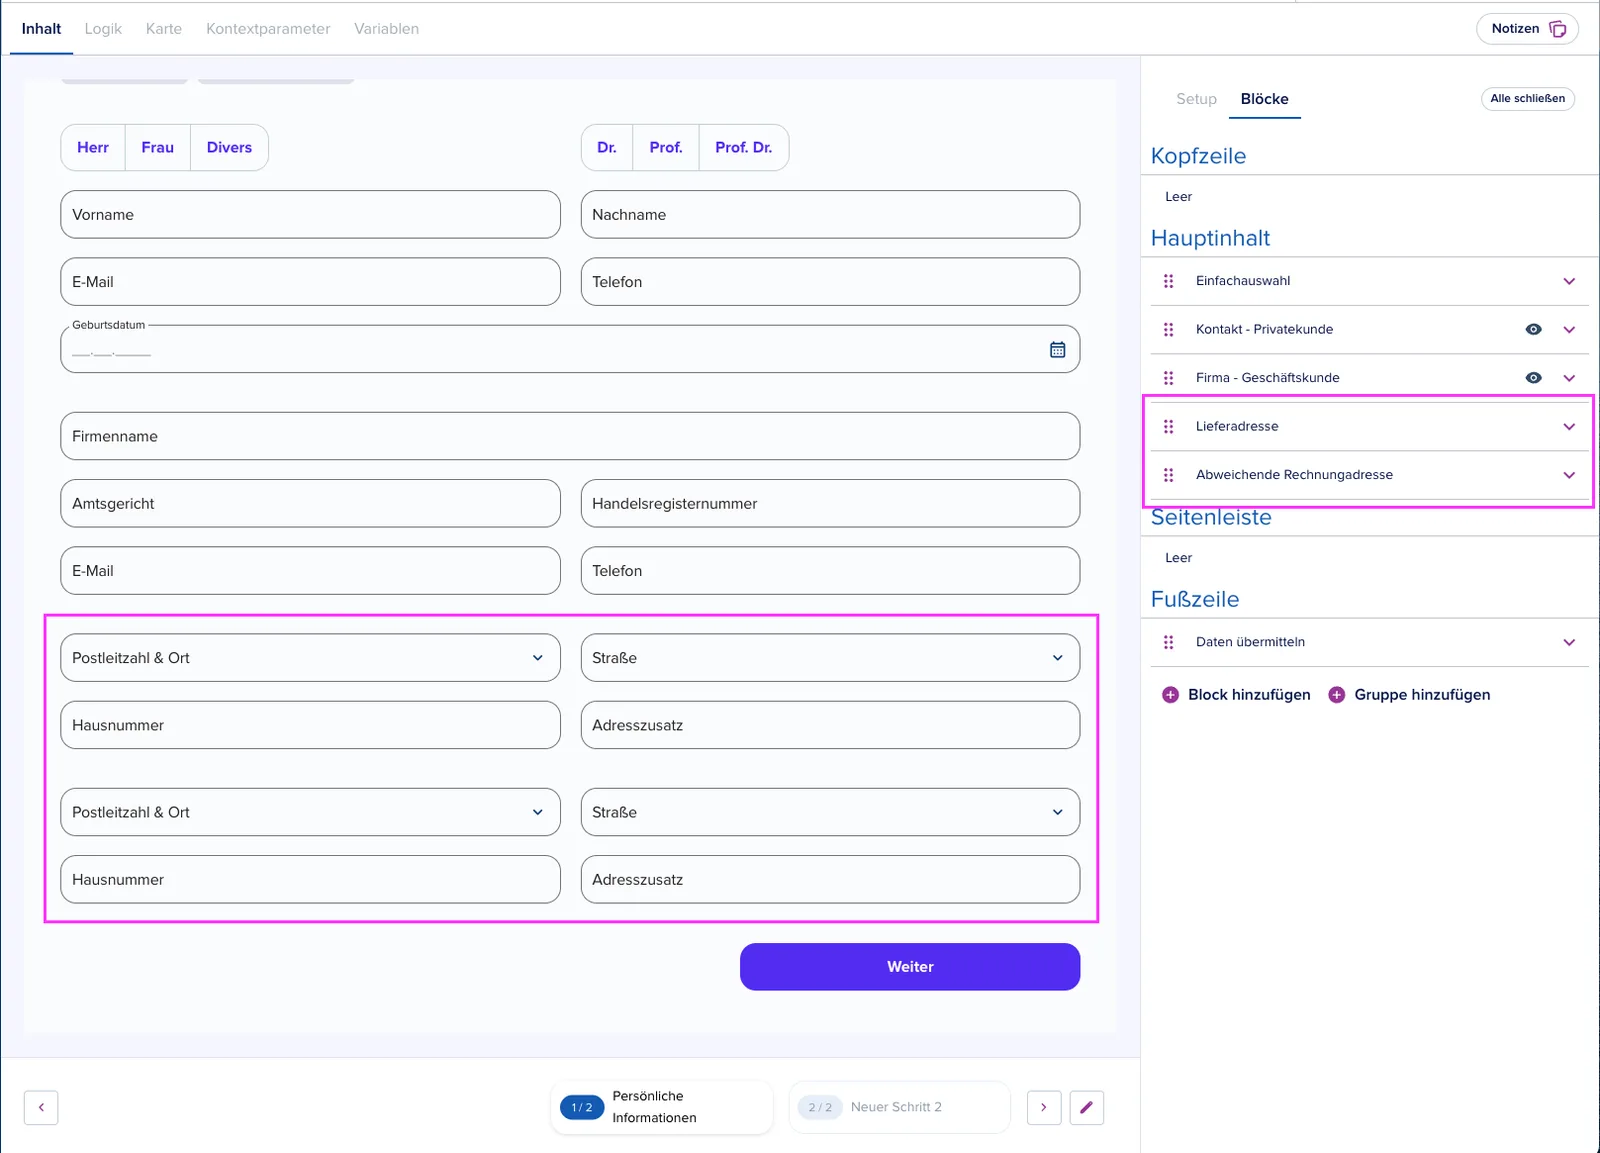Grab the drag handle of Lieferadresse block

[x=1168, y=427]
